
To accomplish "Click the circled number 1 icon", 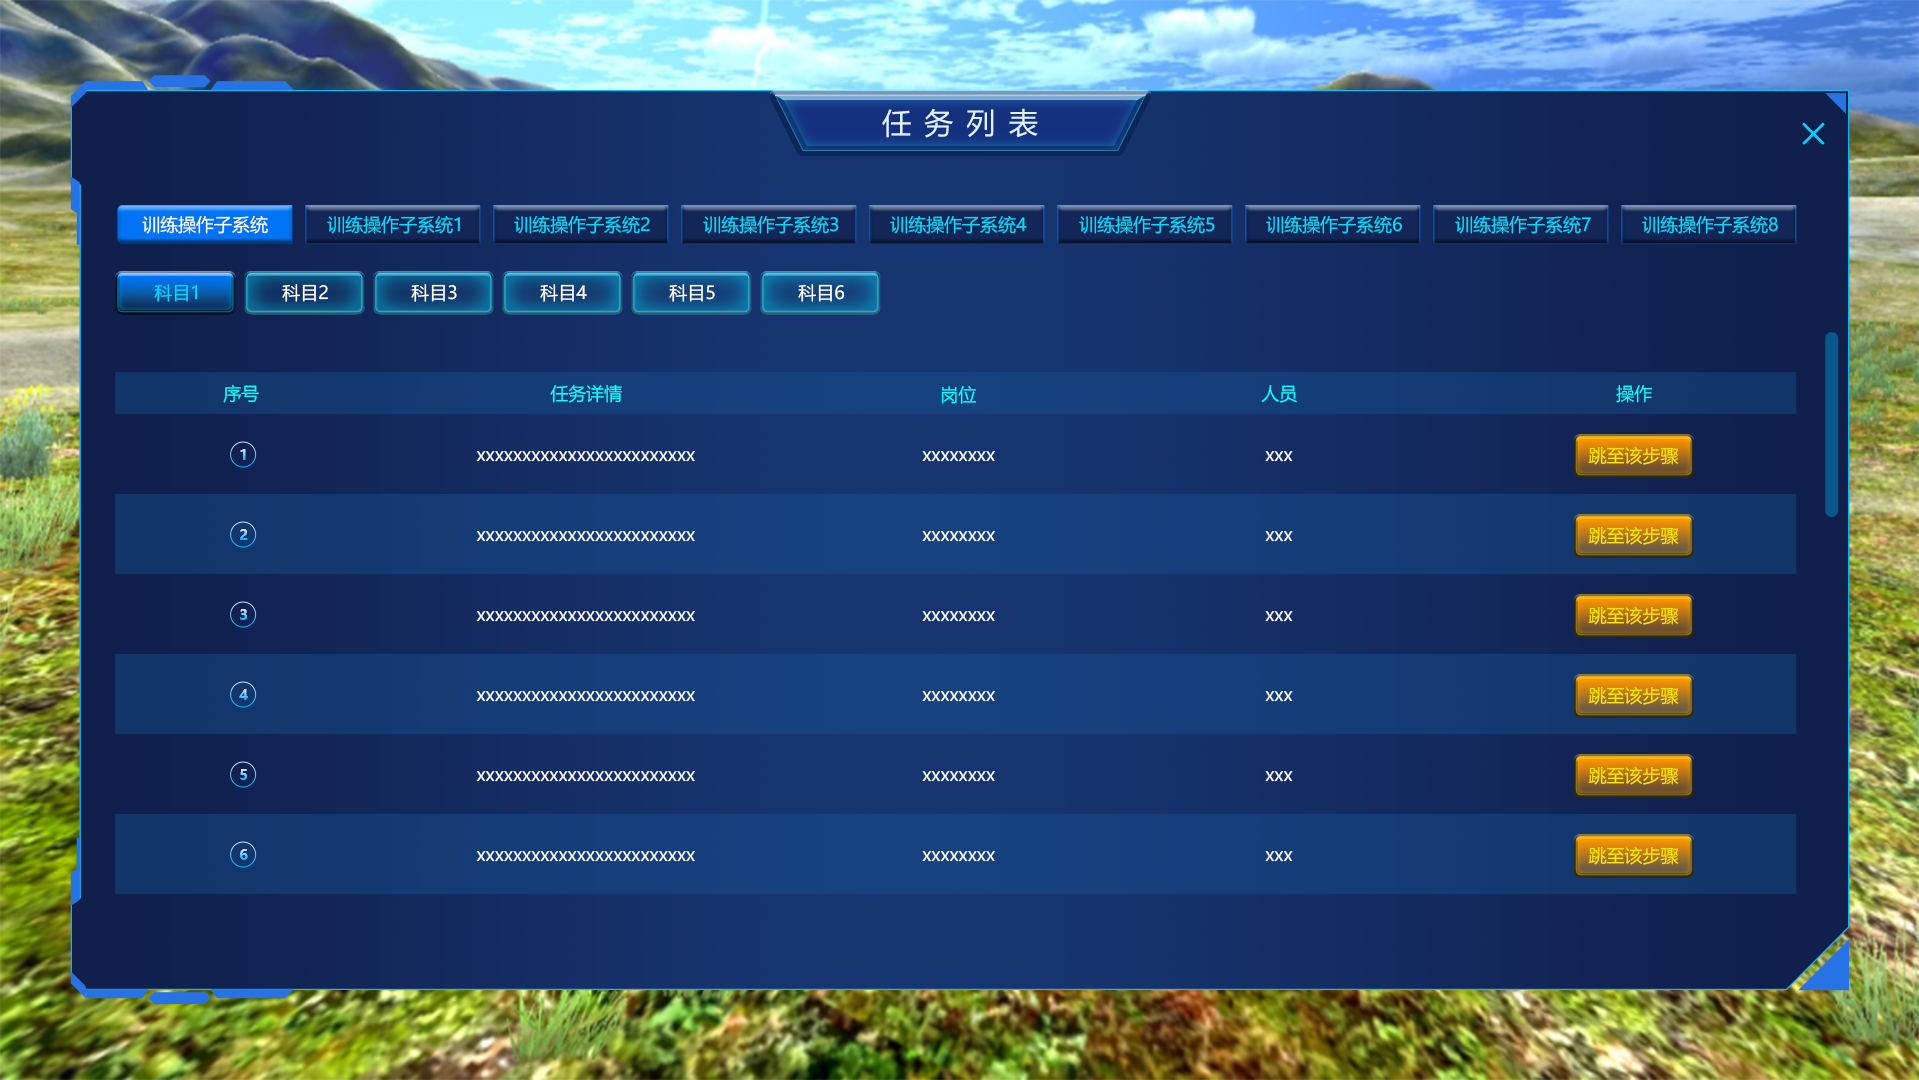I will [x=243, y=455].
